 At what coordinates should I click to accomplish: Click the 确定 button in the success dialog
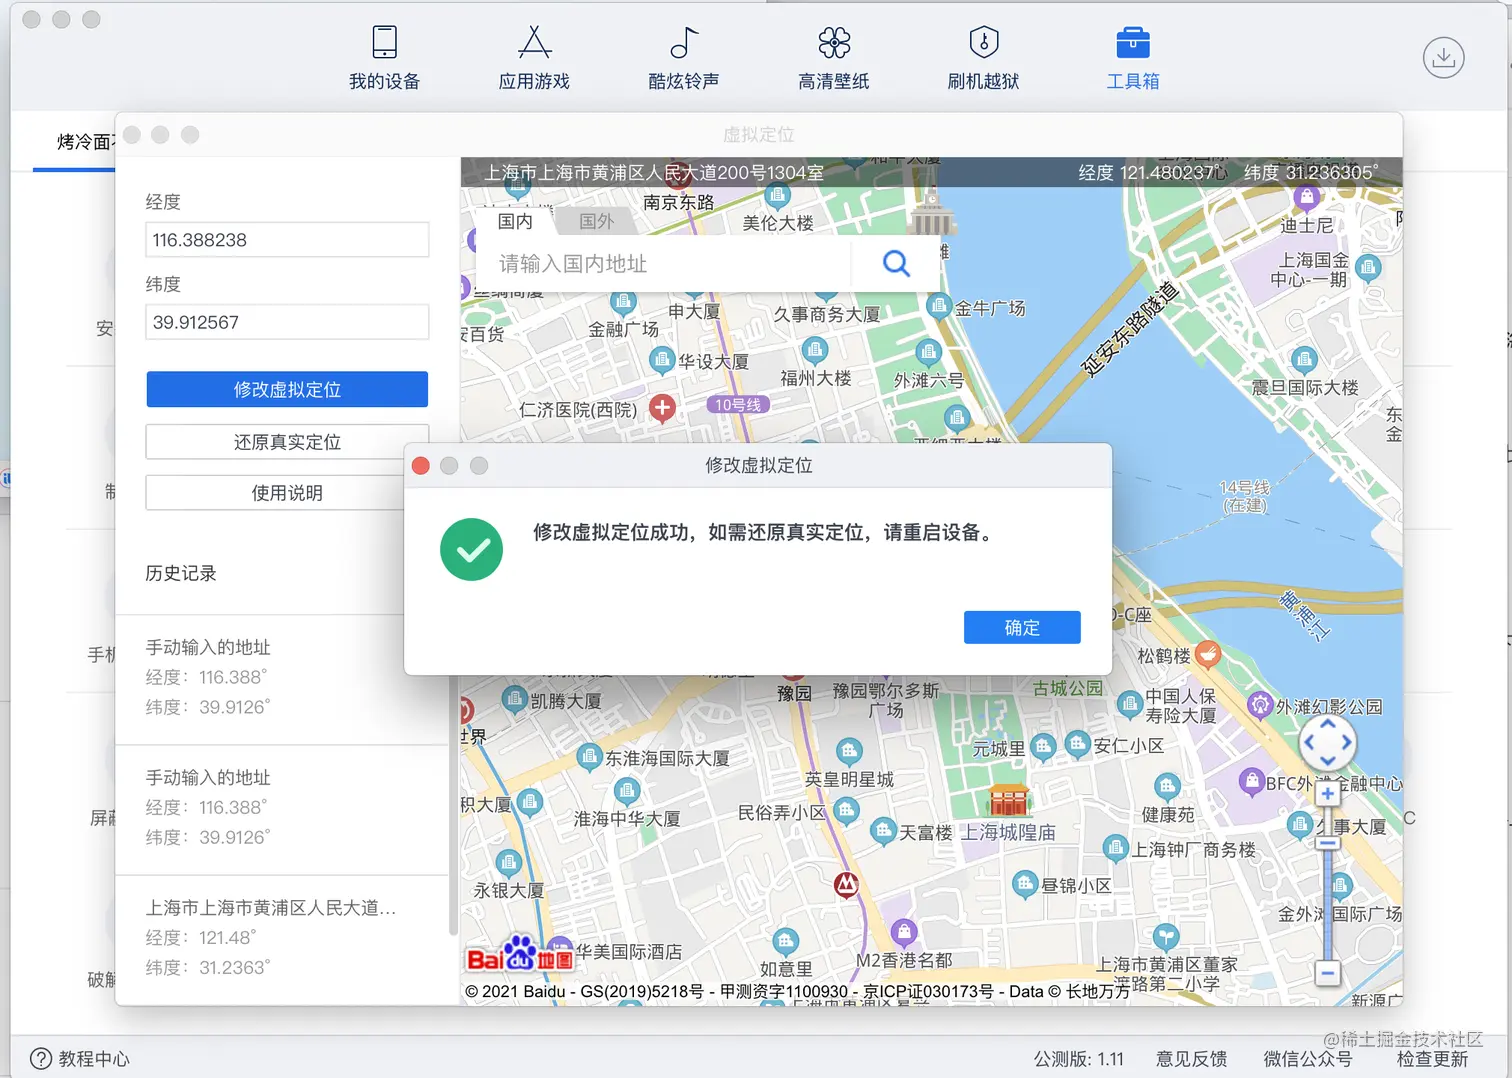point(1022,627)
